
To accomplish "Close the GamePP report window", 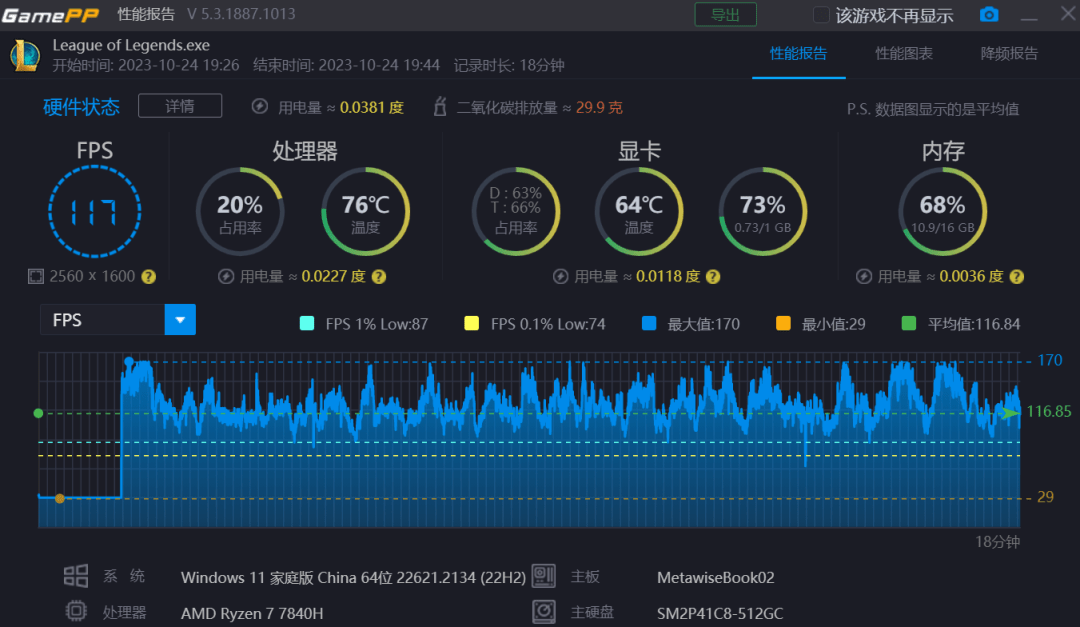I will pyautogui.click(x=1068, y=14).
